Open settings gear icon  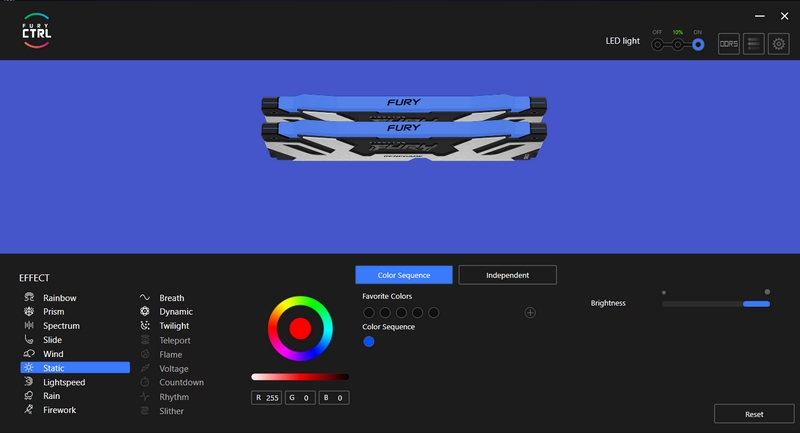779,44
